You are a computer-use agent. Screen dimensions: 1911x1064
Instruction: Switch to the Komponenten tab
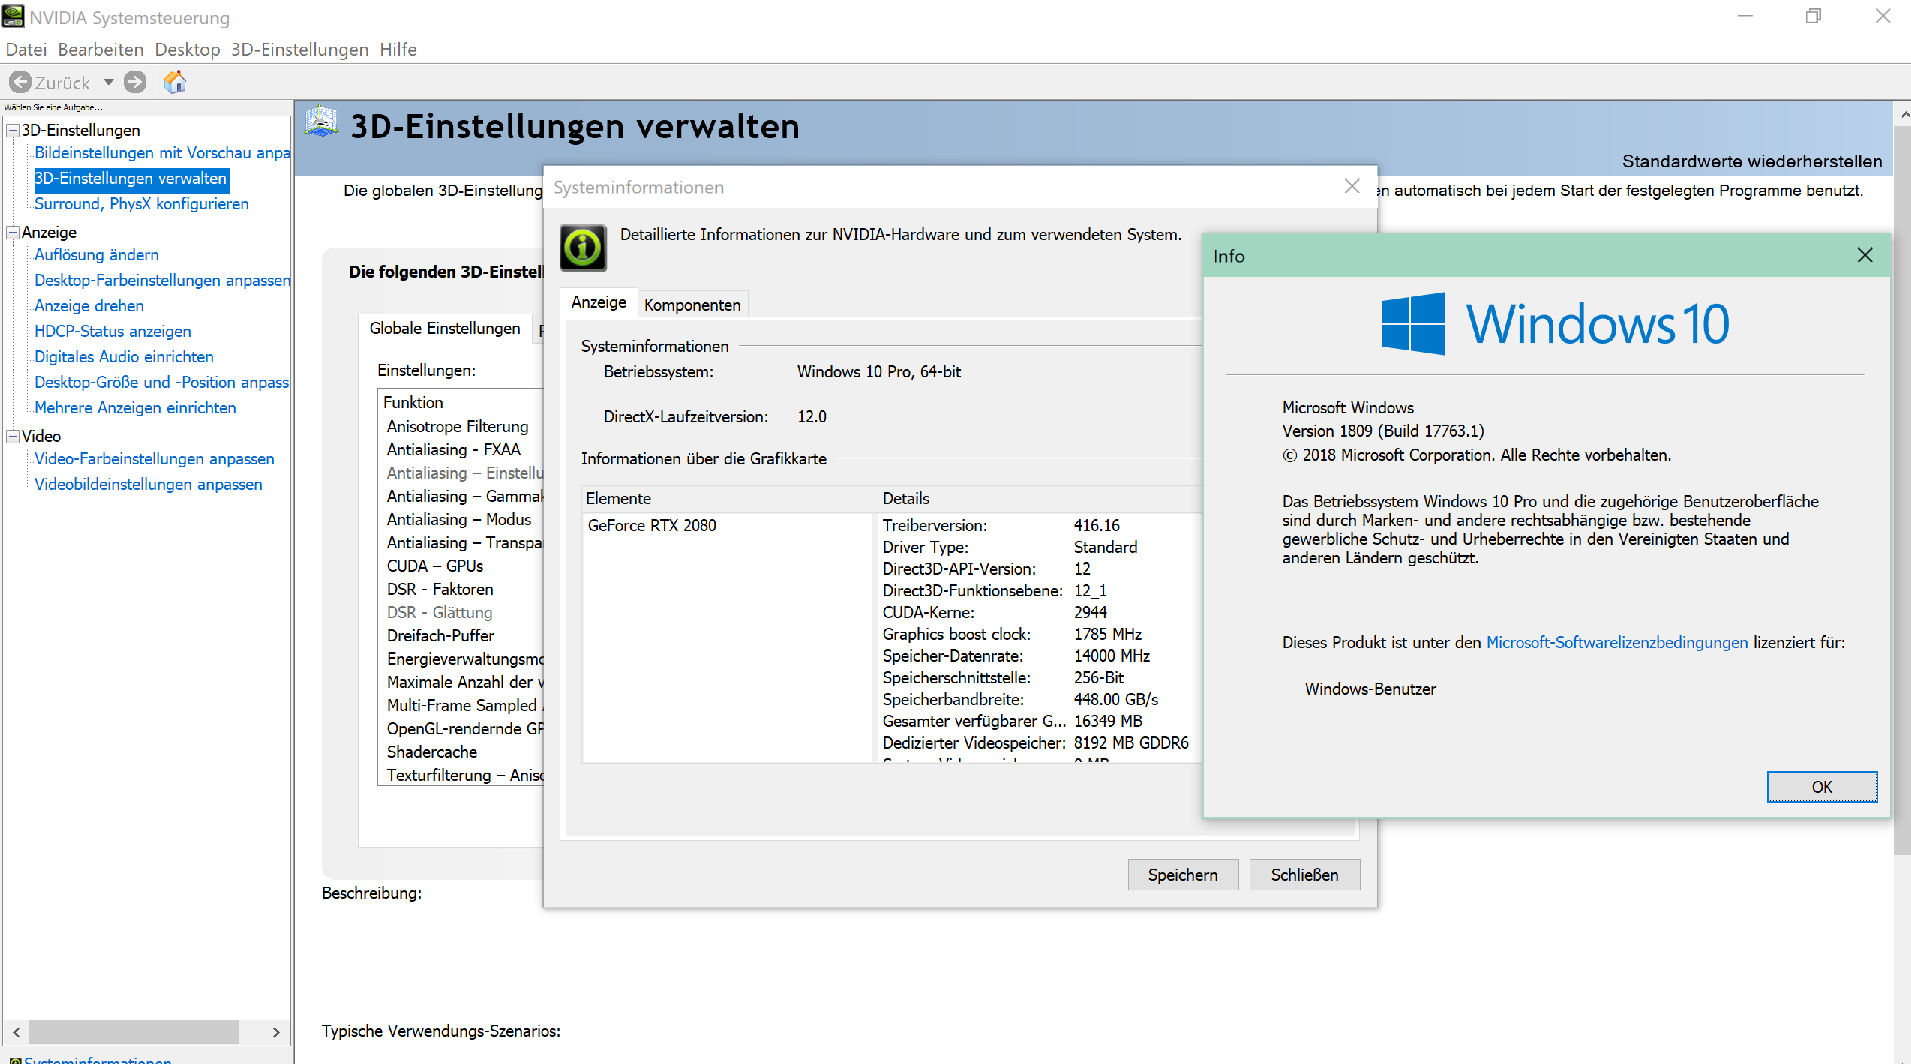[692, 304]
